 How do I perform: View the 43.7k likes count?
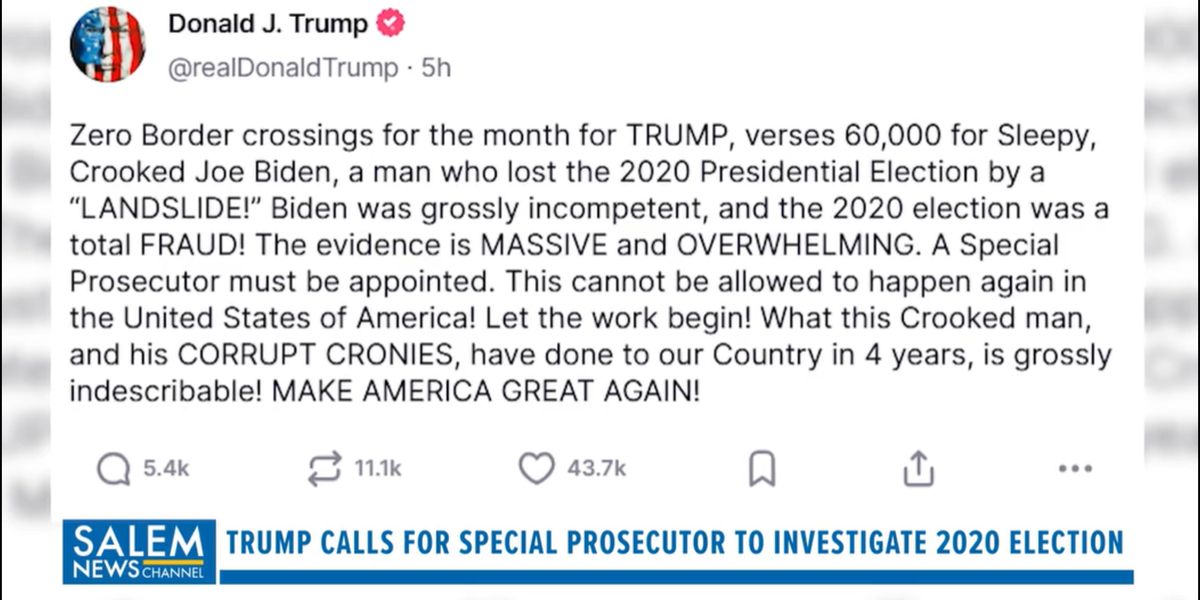596,468
